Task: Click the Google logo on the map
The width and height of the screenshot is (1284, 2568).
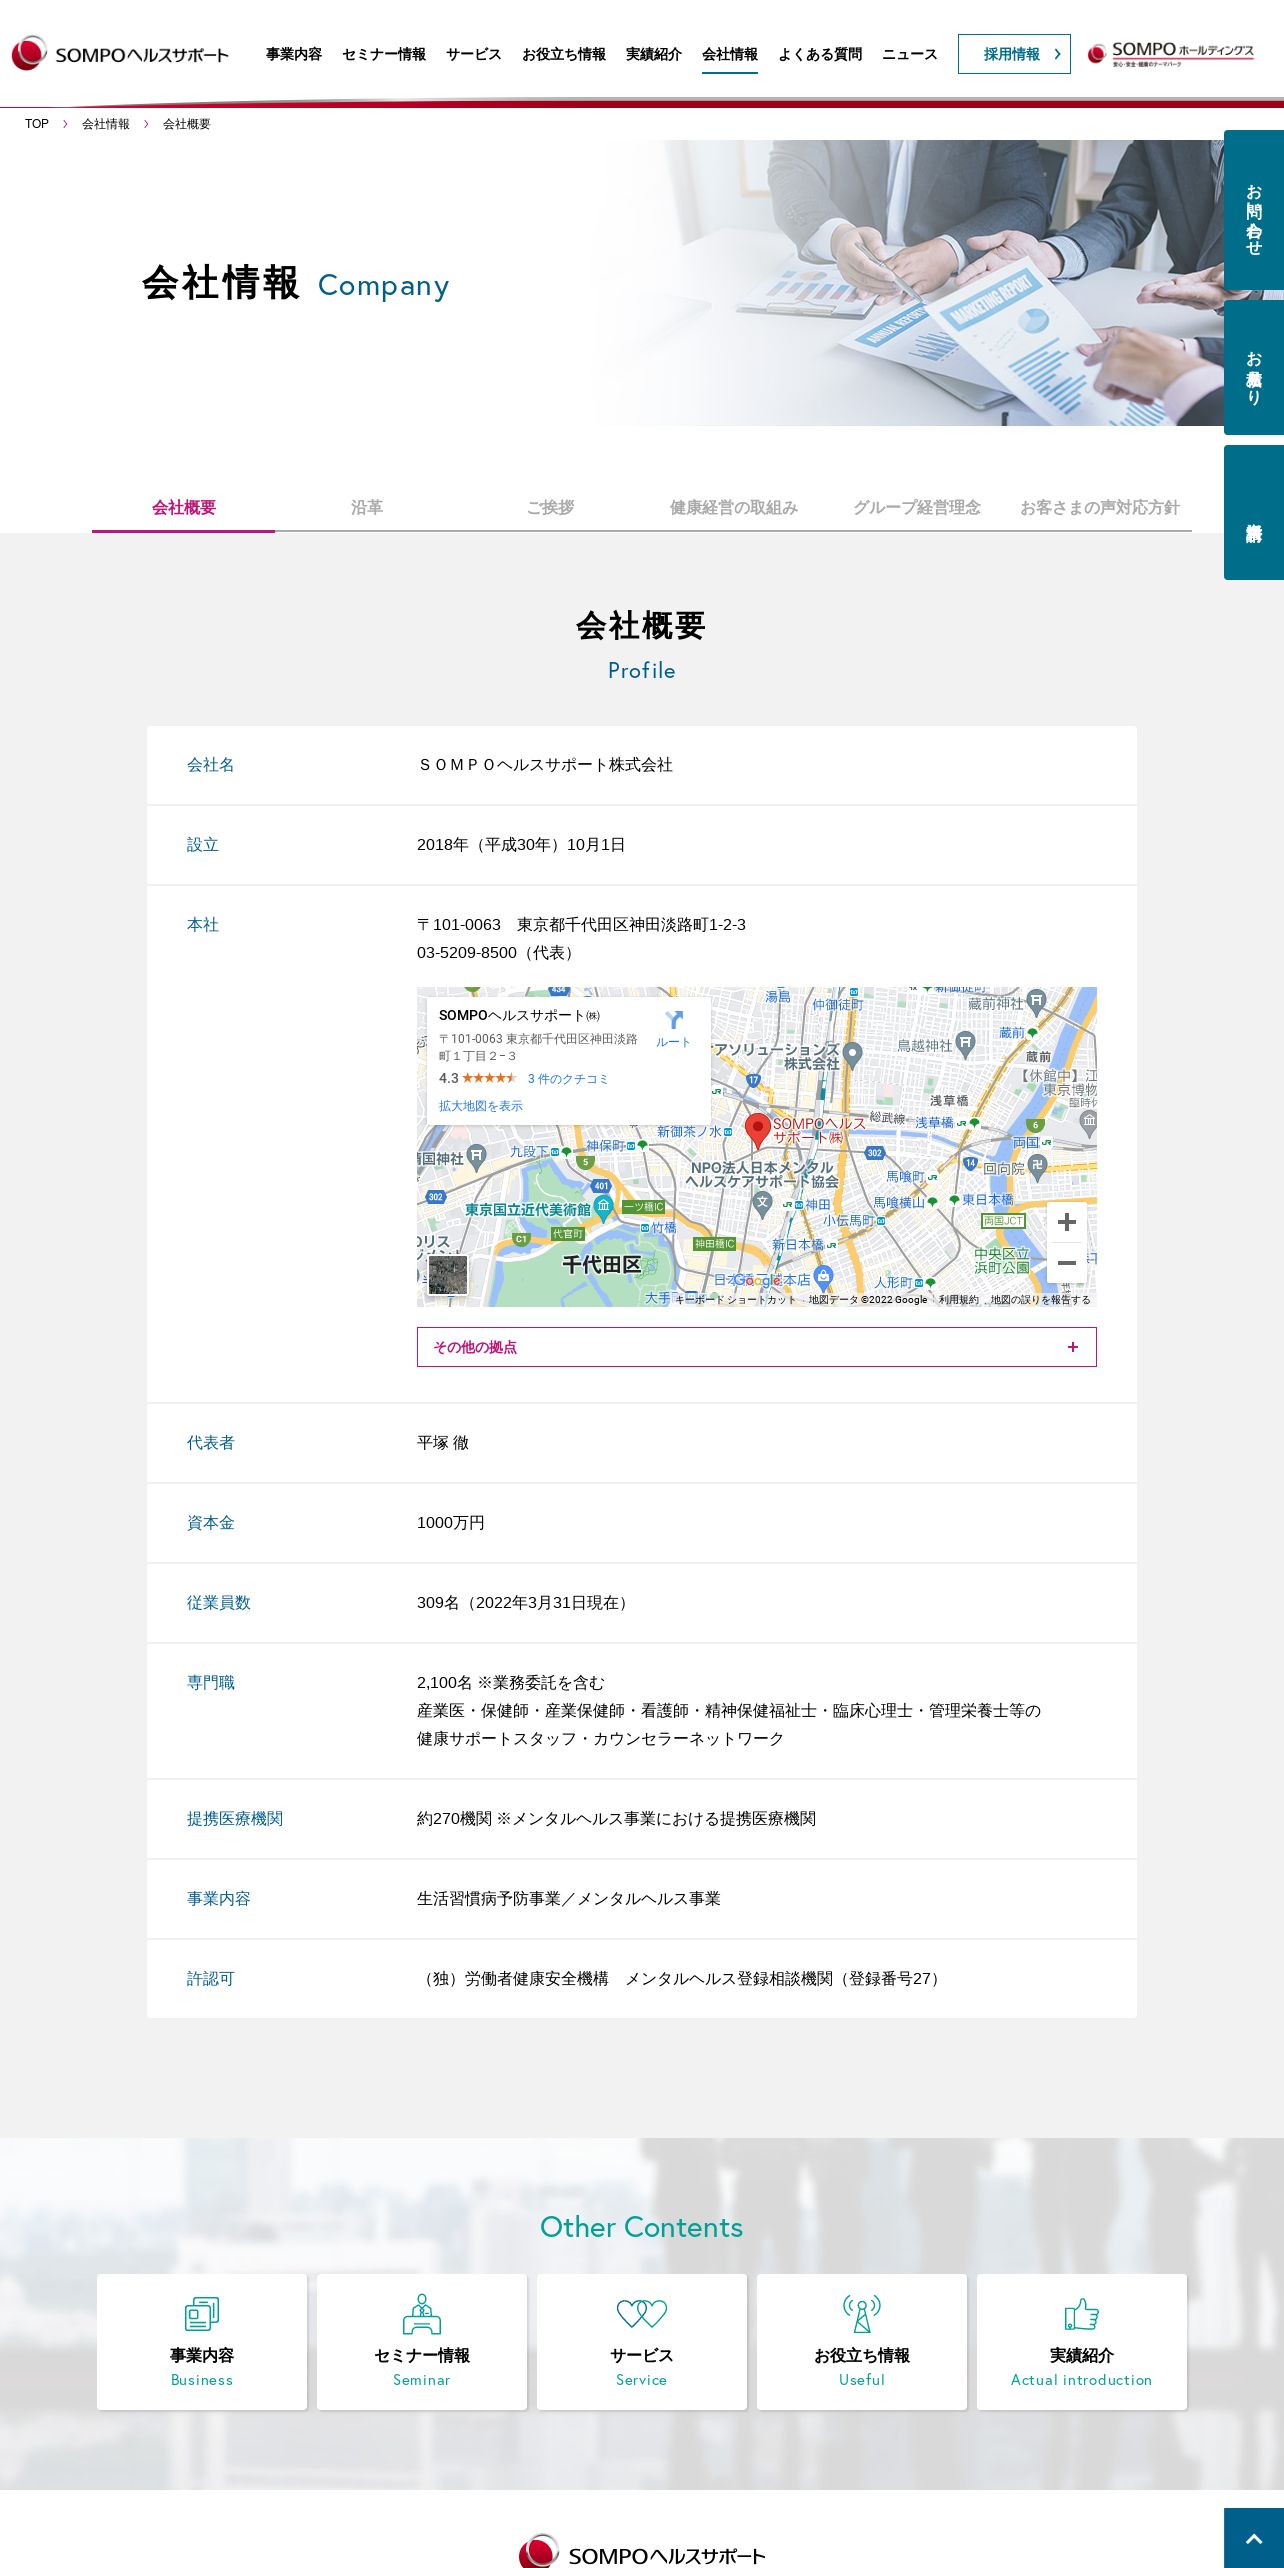Action: pyautogui.click(x=757, y=1280)
